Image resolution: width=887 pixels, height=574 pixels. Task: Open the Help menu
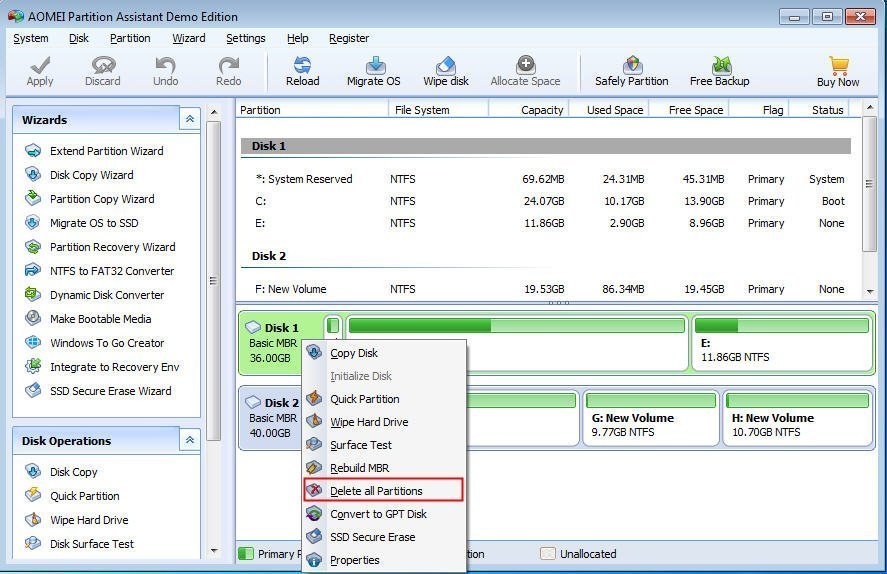point(298,38)
